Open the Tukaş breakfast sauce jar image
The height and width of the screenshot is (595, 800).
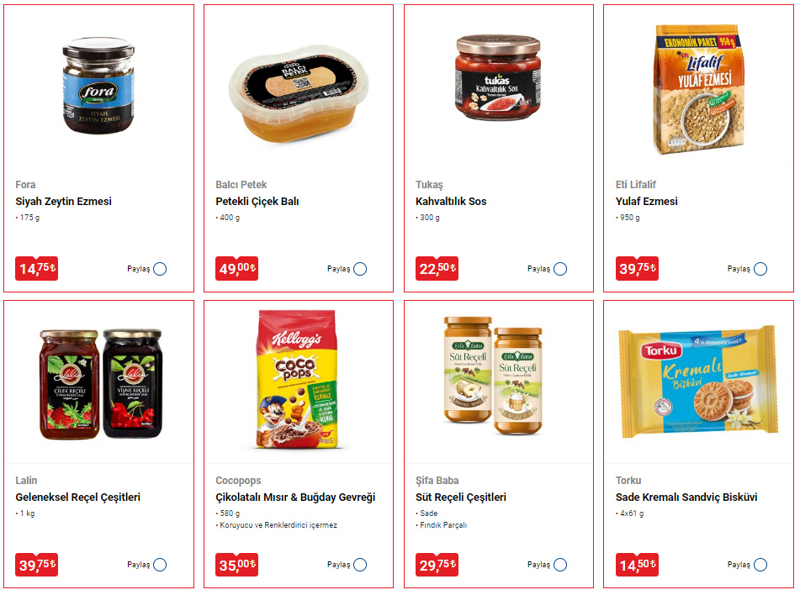click(x=498, y=77)
